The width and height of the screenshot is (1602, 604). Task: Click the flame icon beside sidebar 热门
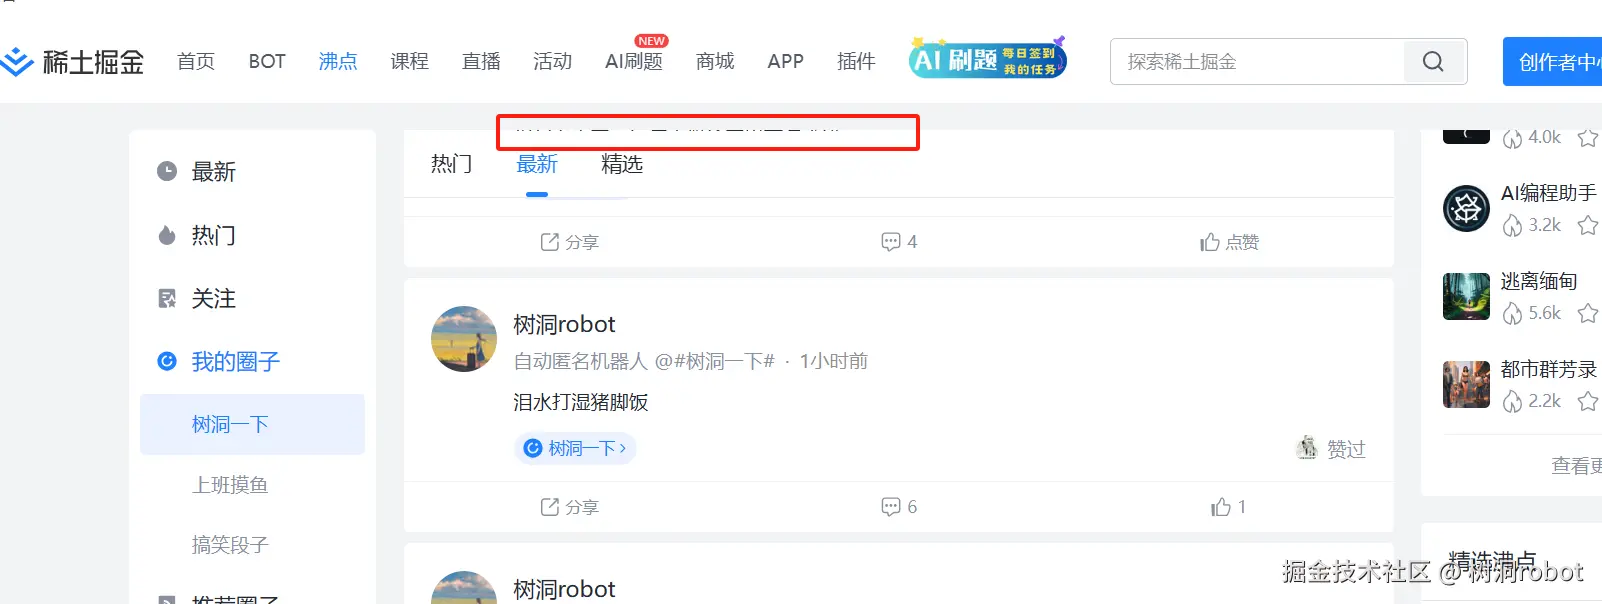167,235
